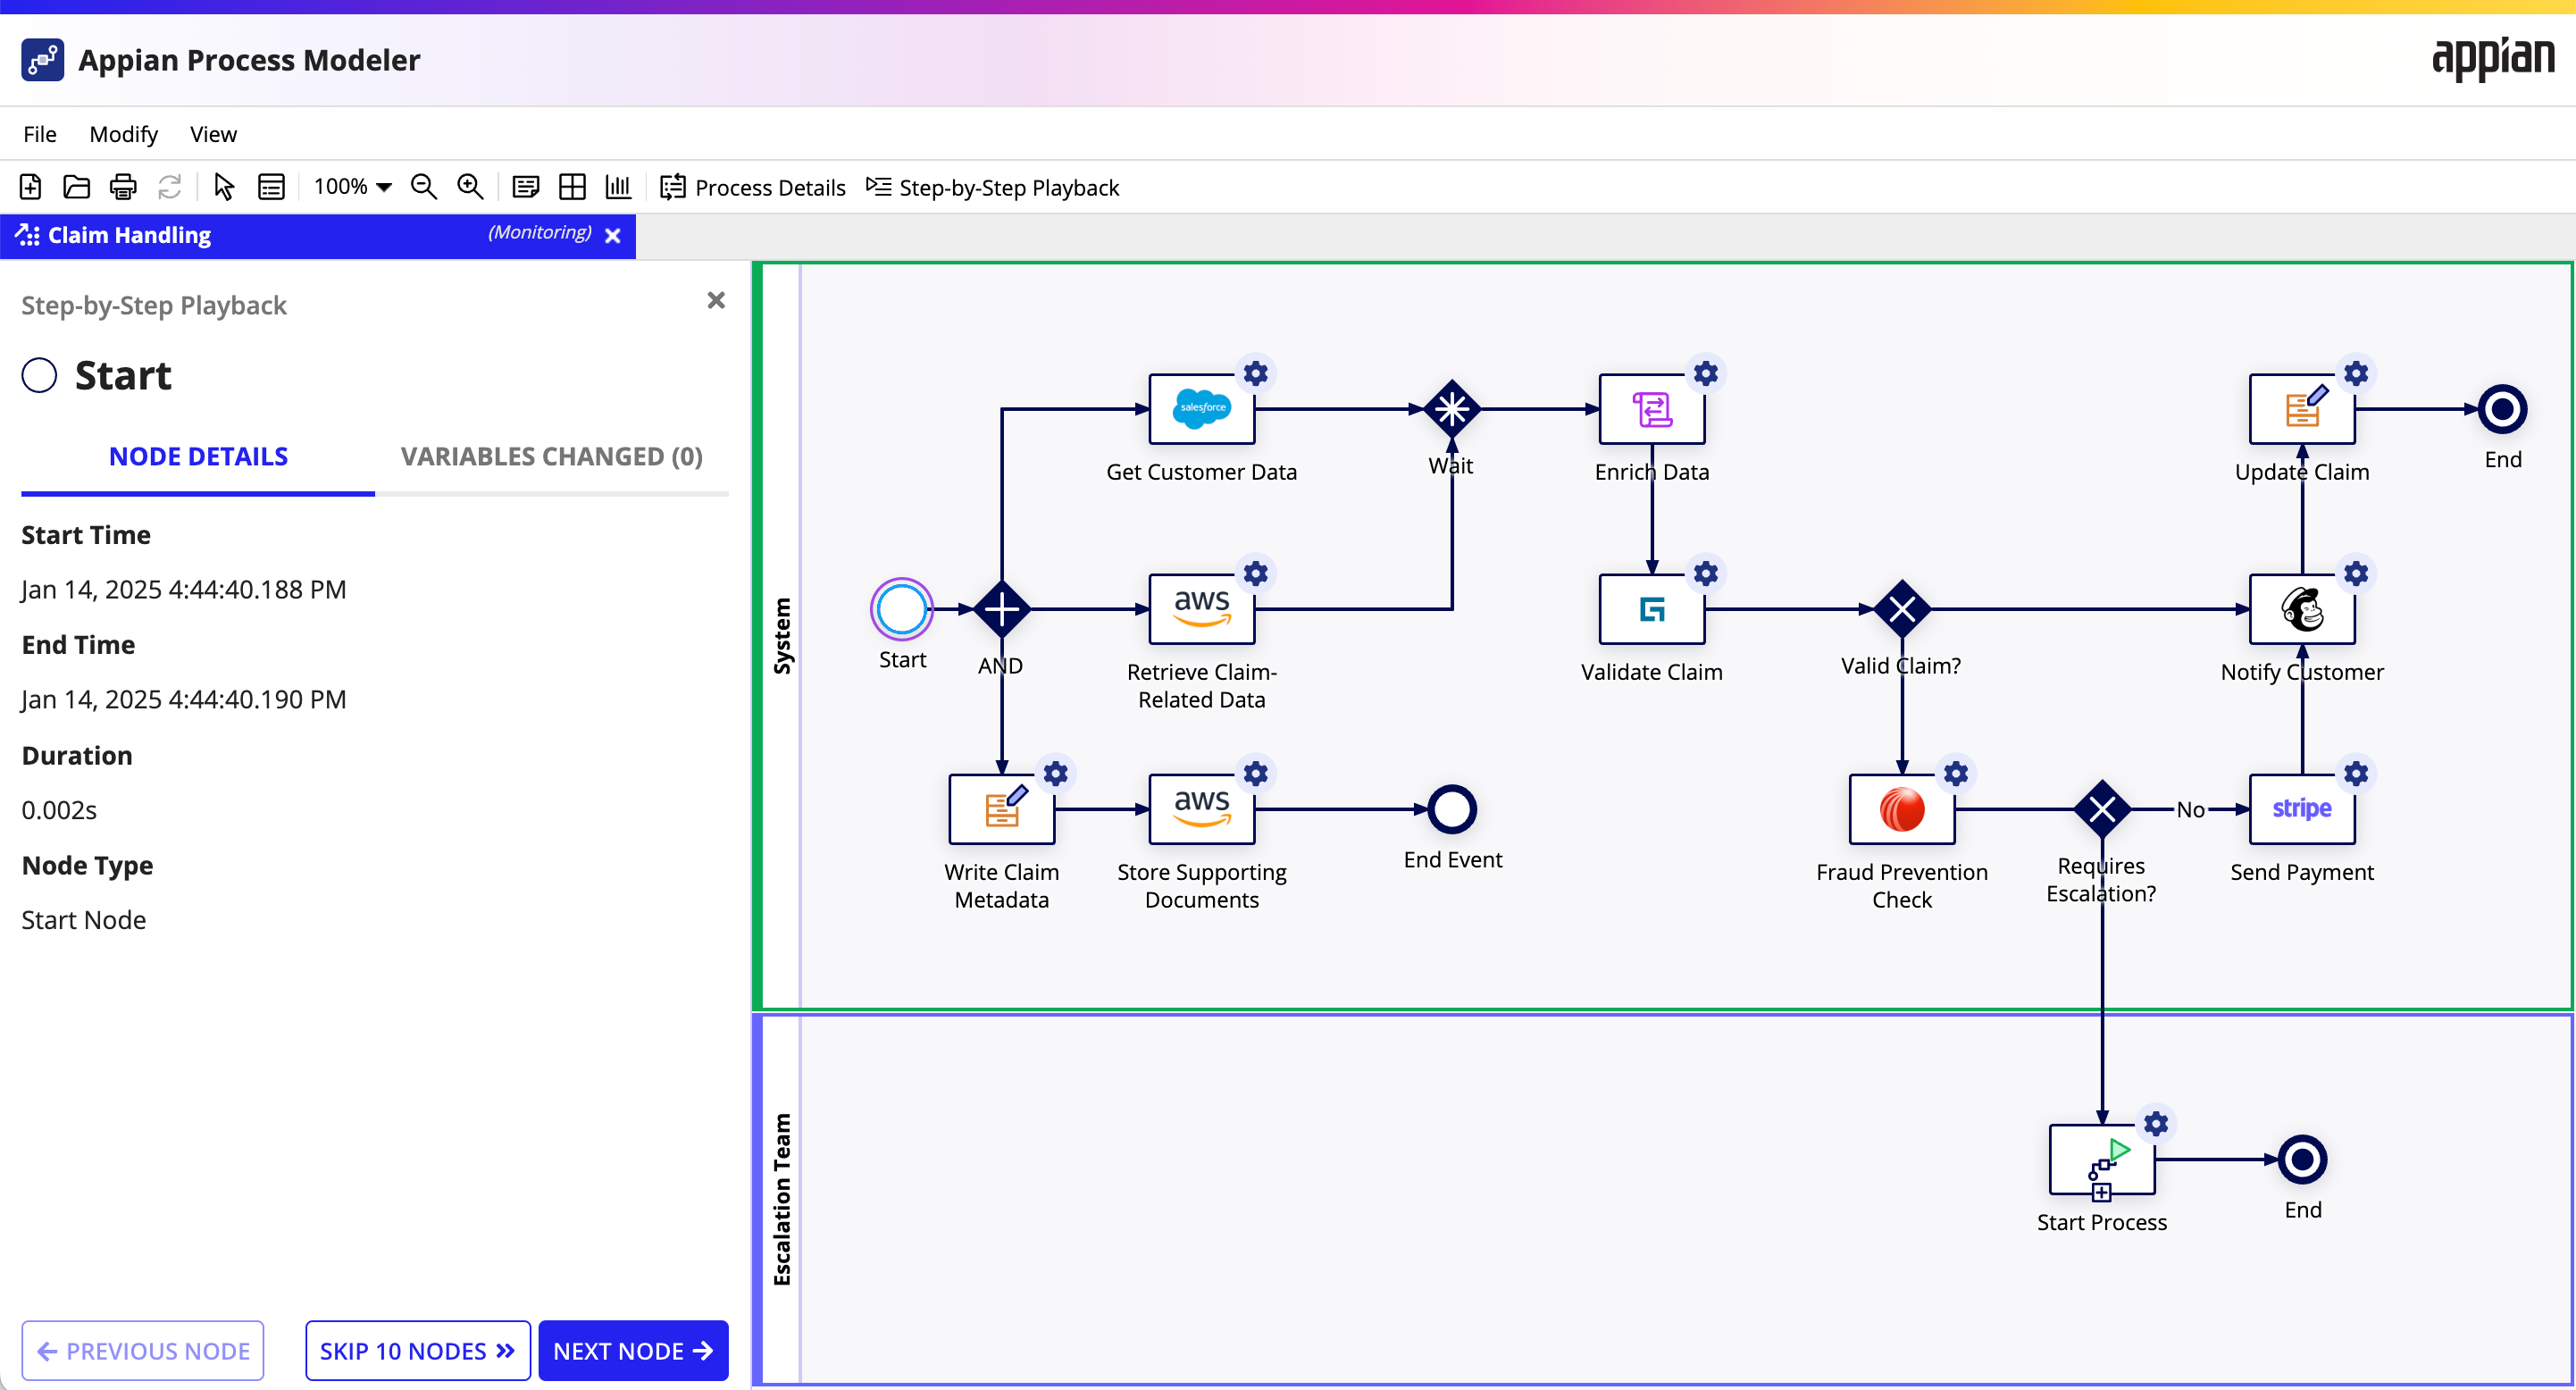This screenshot has width=2576, height=1390.
Task: Click the bar chart icon in toolbar
Action: tap(619, 187)
